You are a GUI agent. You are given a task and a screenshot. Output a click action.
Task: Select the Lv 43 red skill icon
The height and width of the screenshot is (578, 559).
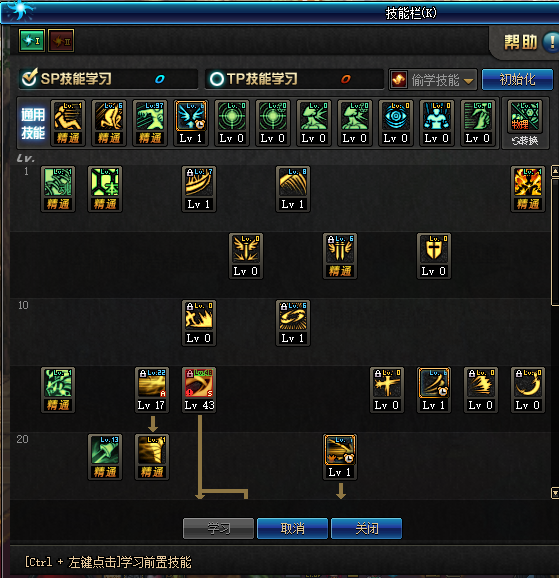(x=199, y=390)
